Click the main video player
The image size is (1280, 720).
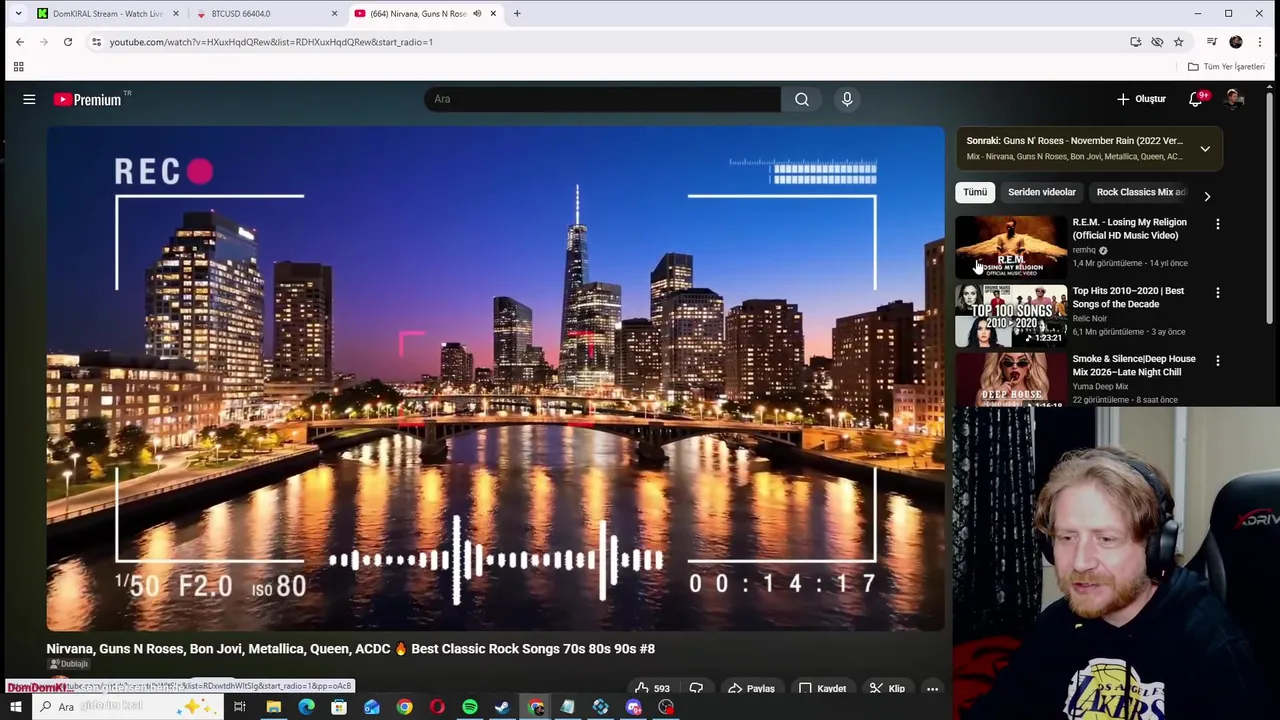[x=495, y=378]
